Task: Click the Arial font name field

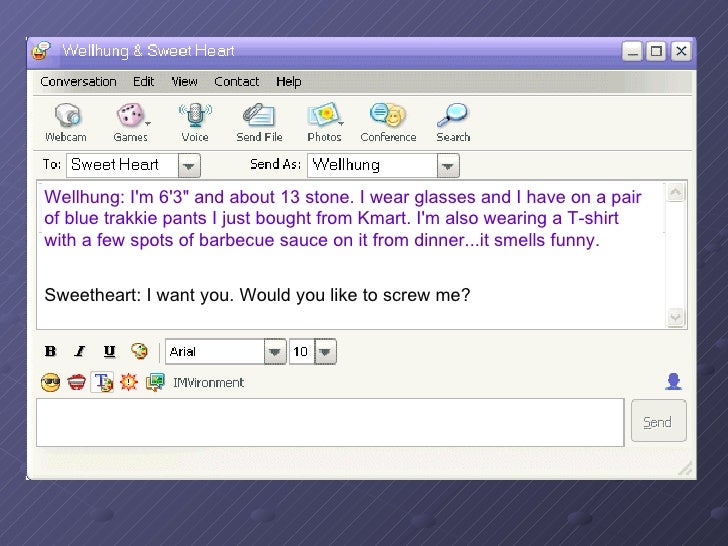Action: pos(215,351)
